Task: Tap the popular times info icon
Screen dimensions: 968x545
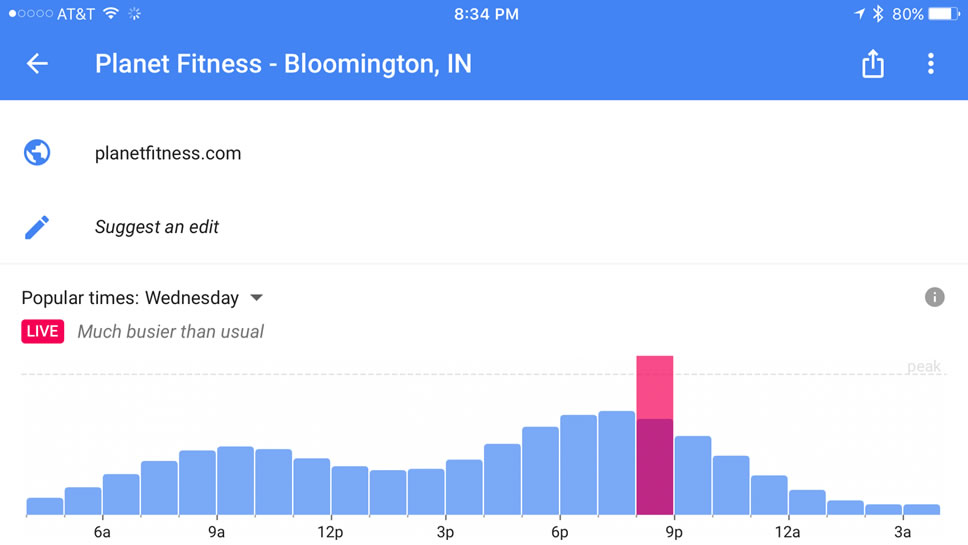Action: point(934,297)
